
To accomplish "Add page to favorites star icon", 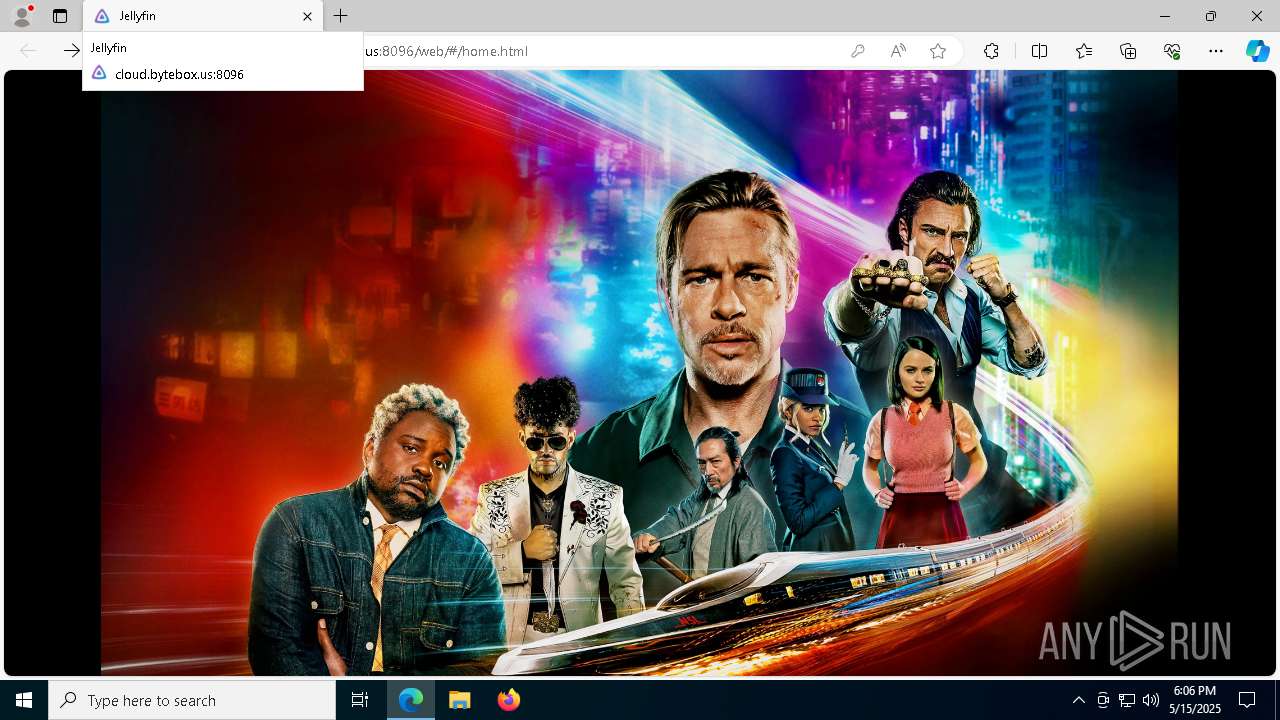I will point(938,51).
